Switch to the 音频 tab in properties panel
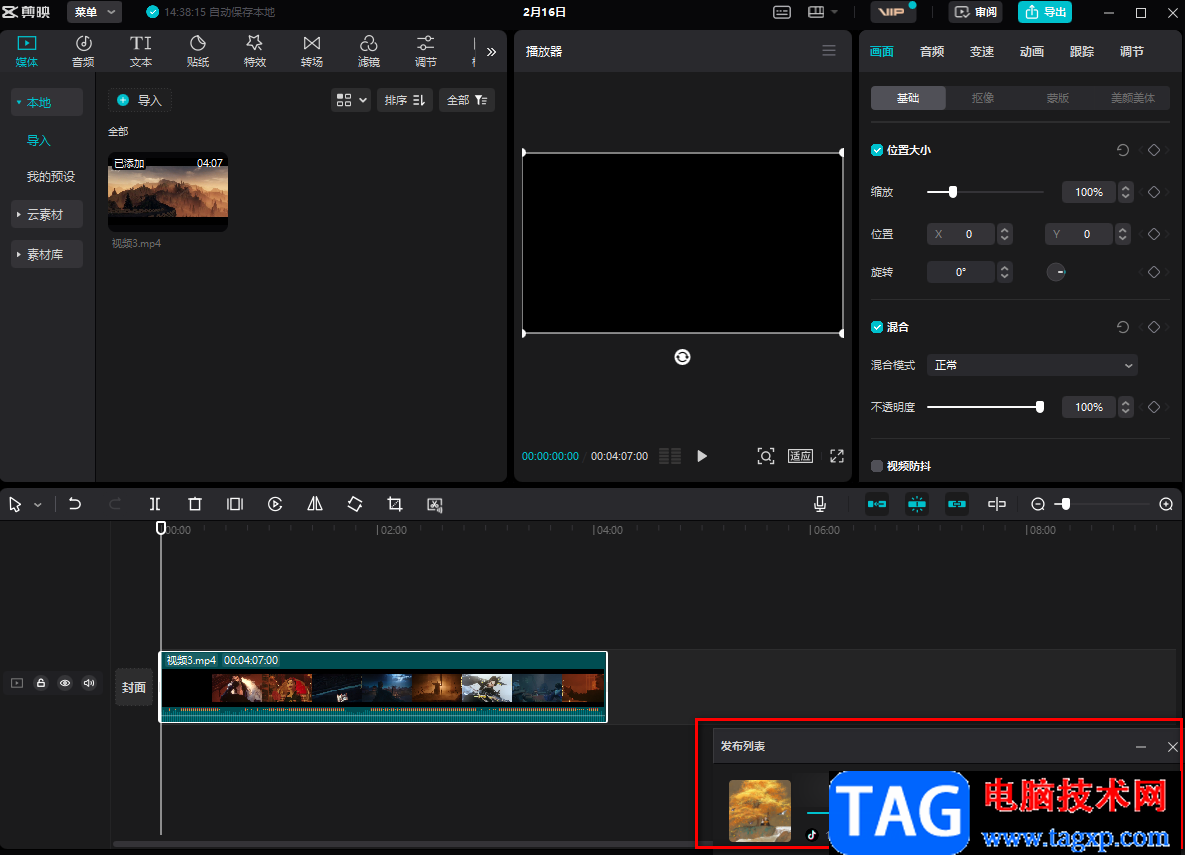The height and width of the screenshot is (855, 1185). coord(932,52)
